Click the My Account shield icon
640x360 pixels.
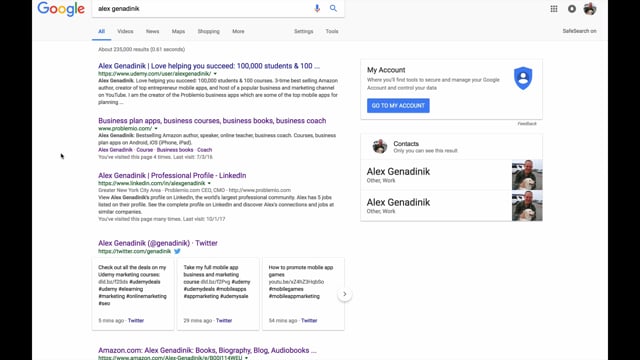click(523, 78)
